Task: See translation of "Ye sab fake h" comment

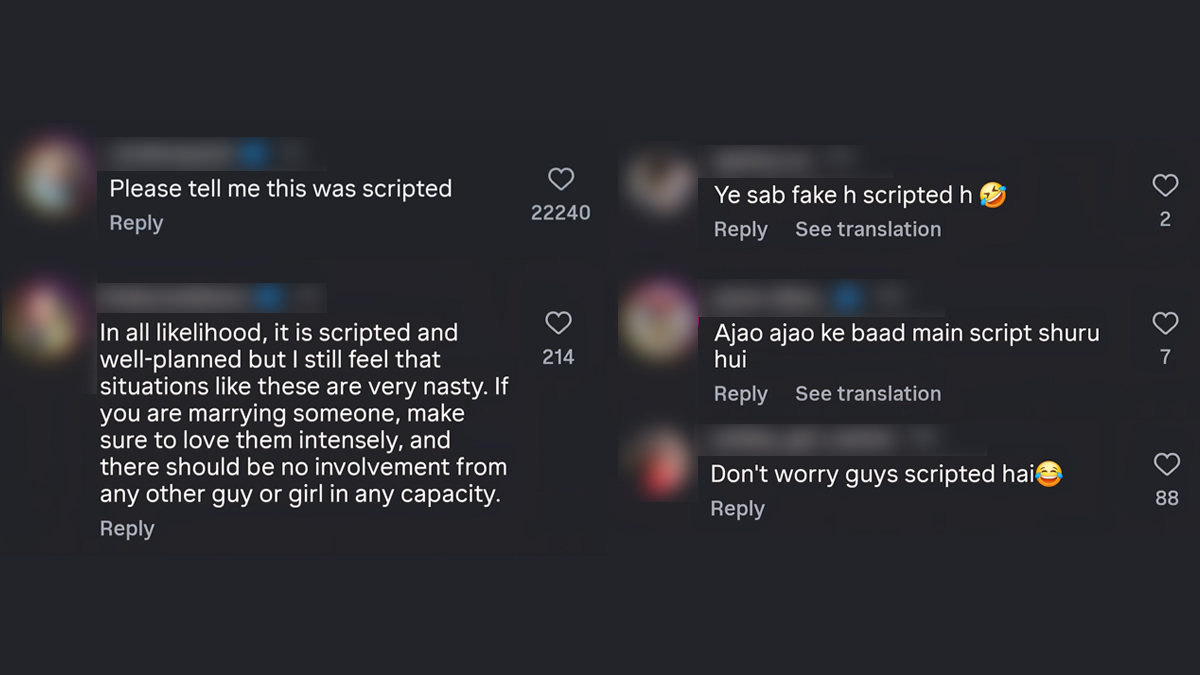Action: (868, 229)
